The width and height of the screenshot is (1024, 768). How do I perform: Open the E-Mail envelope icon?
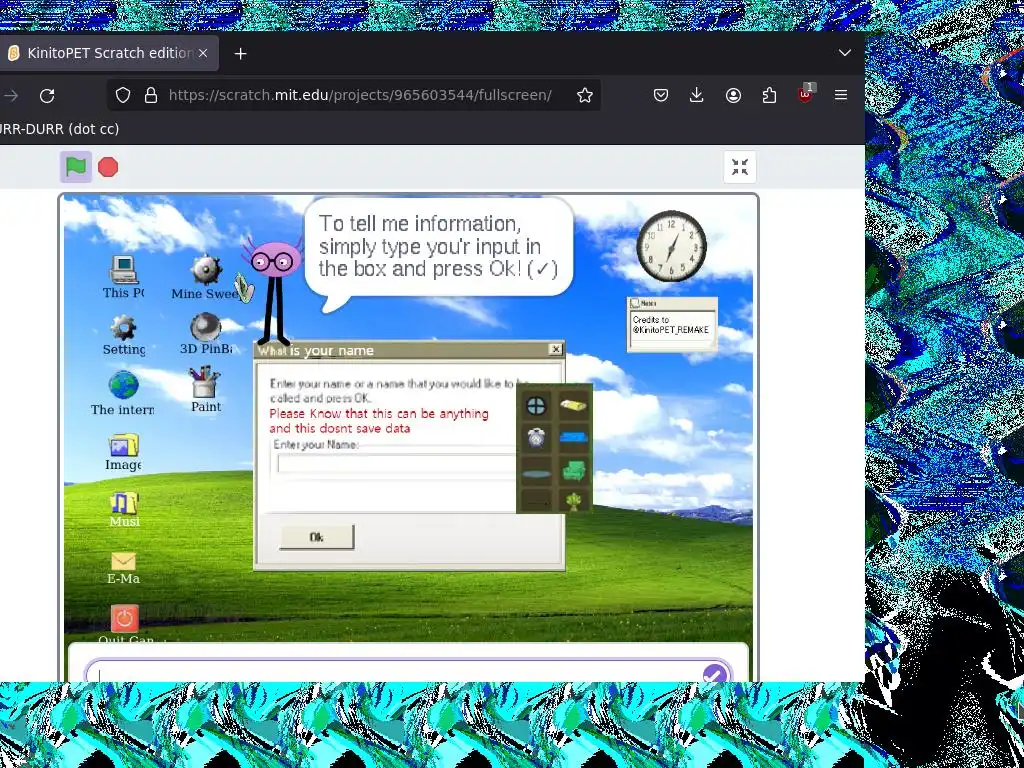tap(123, 568)
